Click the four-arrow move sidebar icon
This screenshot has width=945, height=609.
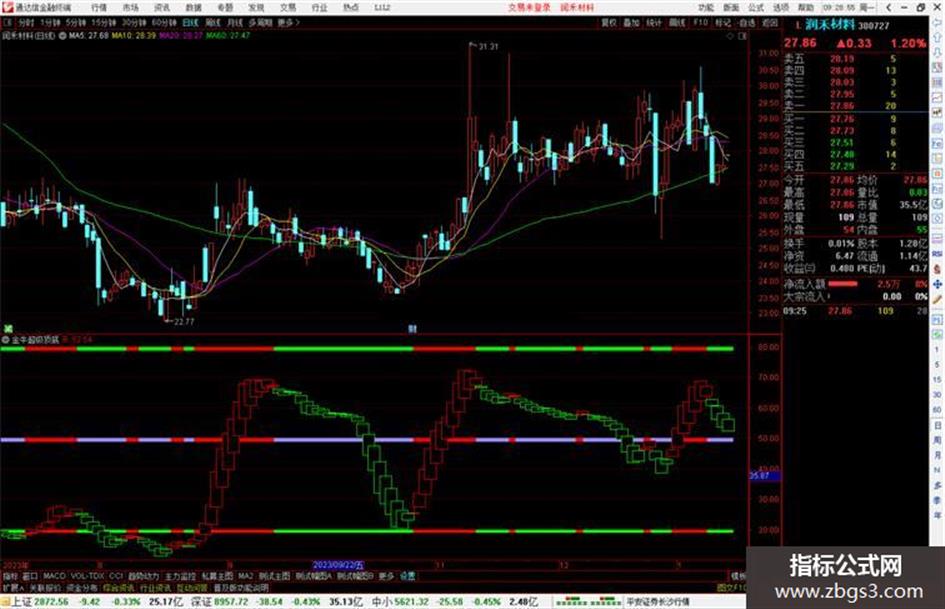(937, 284)
